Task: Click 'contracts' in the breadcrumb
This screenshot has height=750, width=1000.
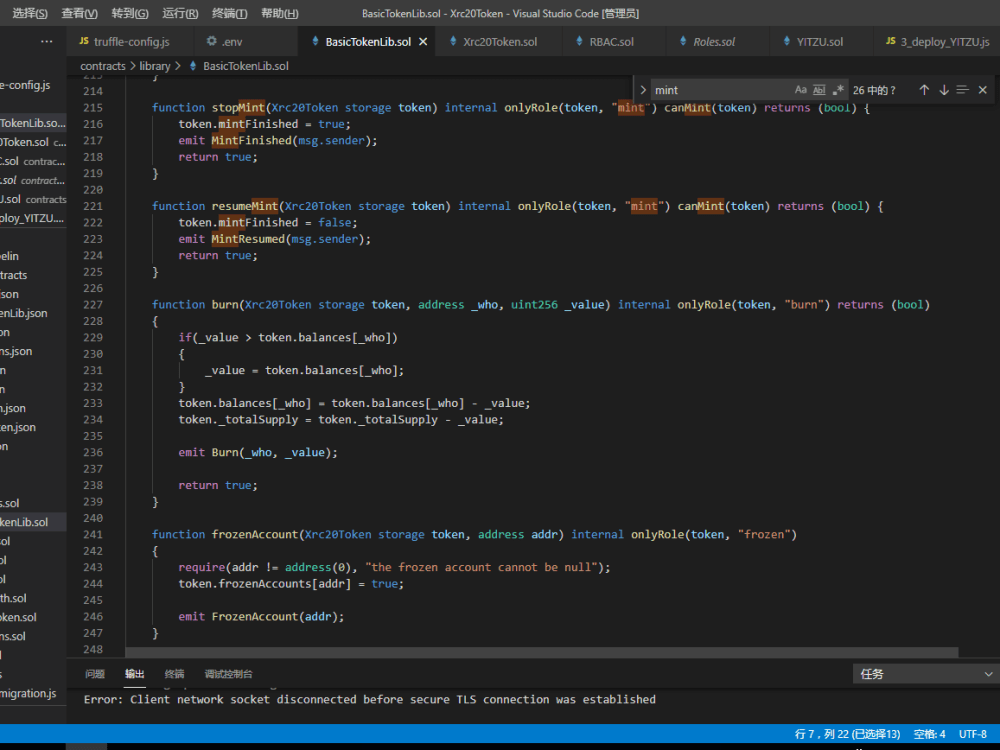Action: point(103,66)
